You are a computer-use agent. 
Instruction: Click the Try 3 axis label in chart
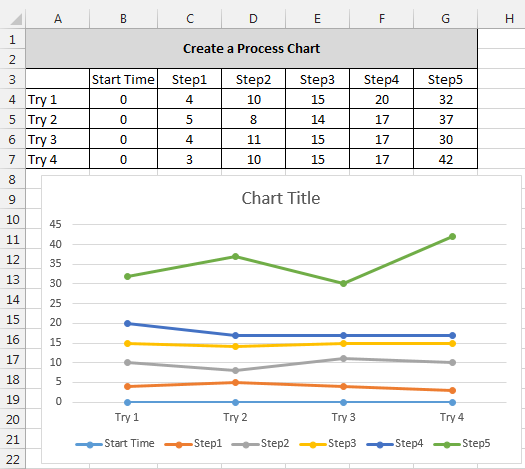[343, 417]
